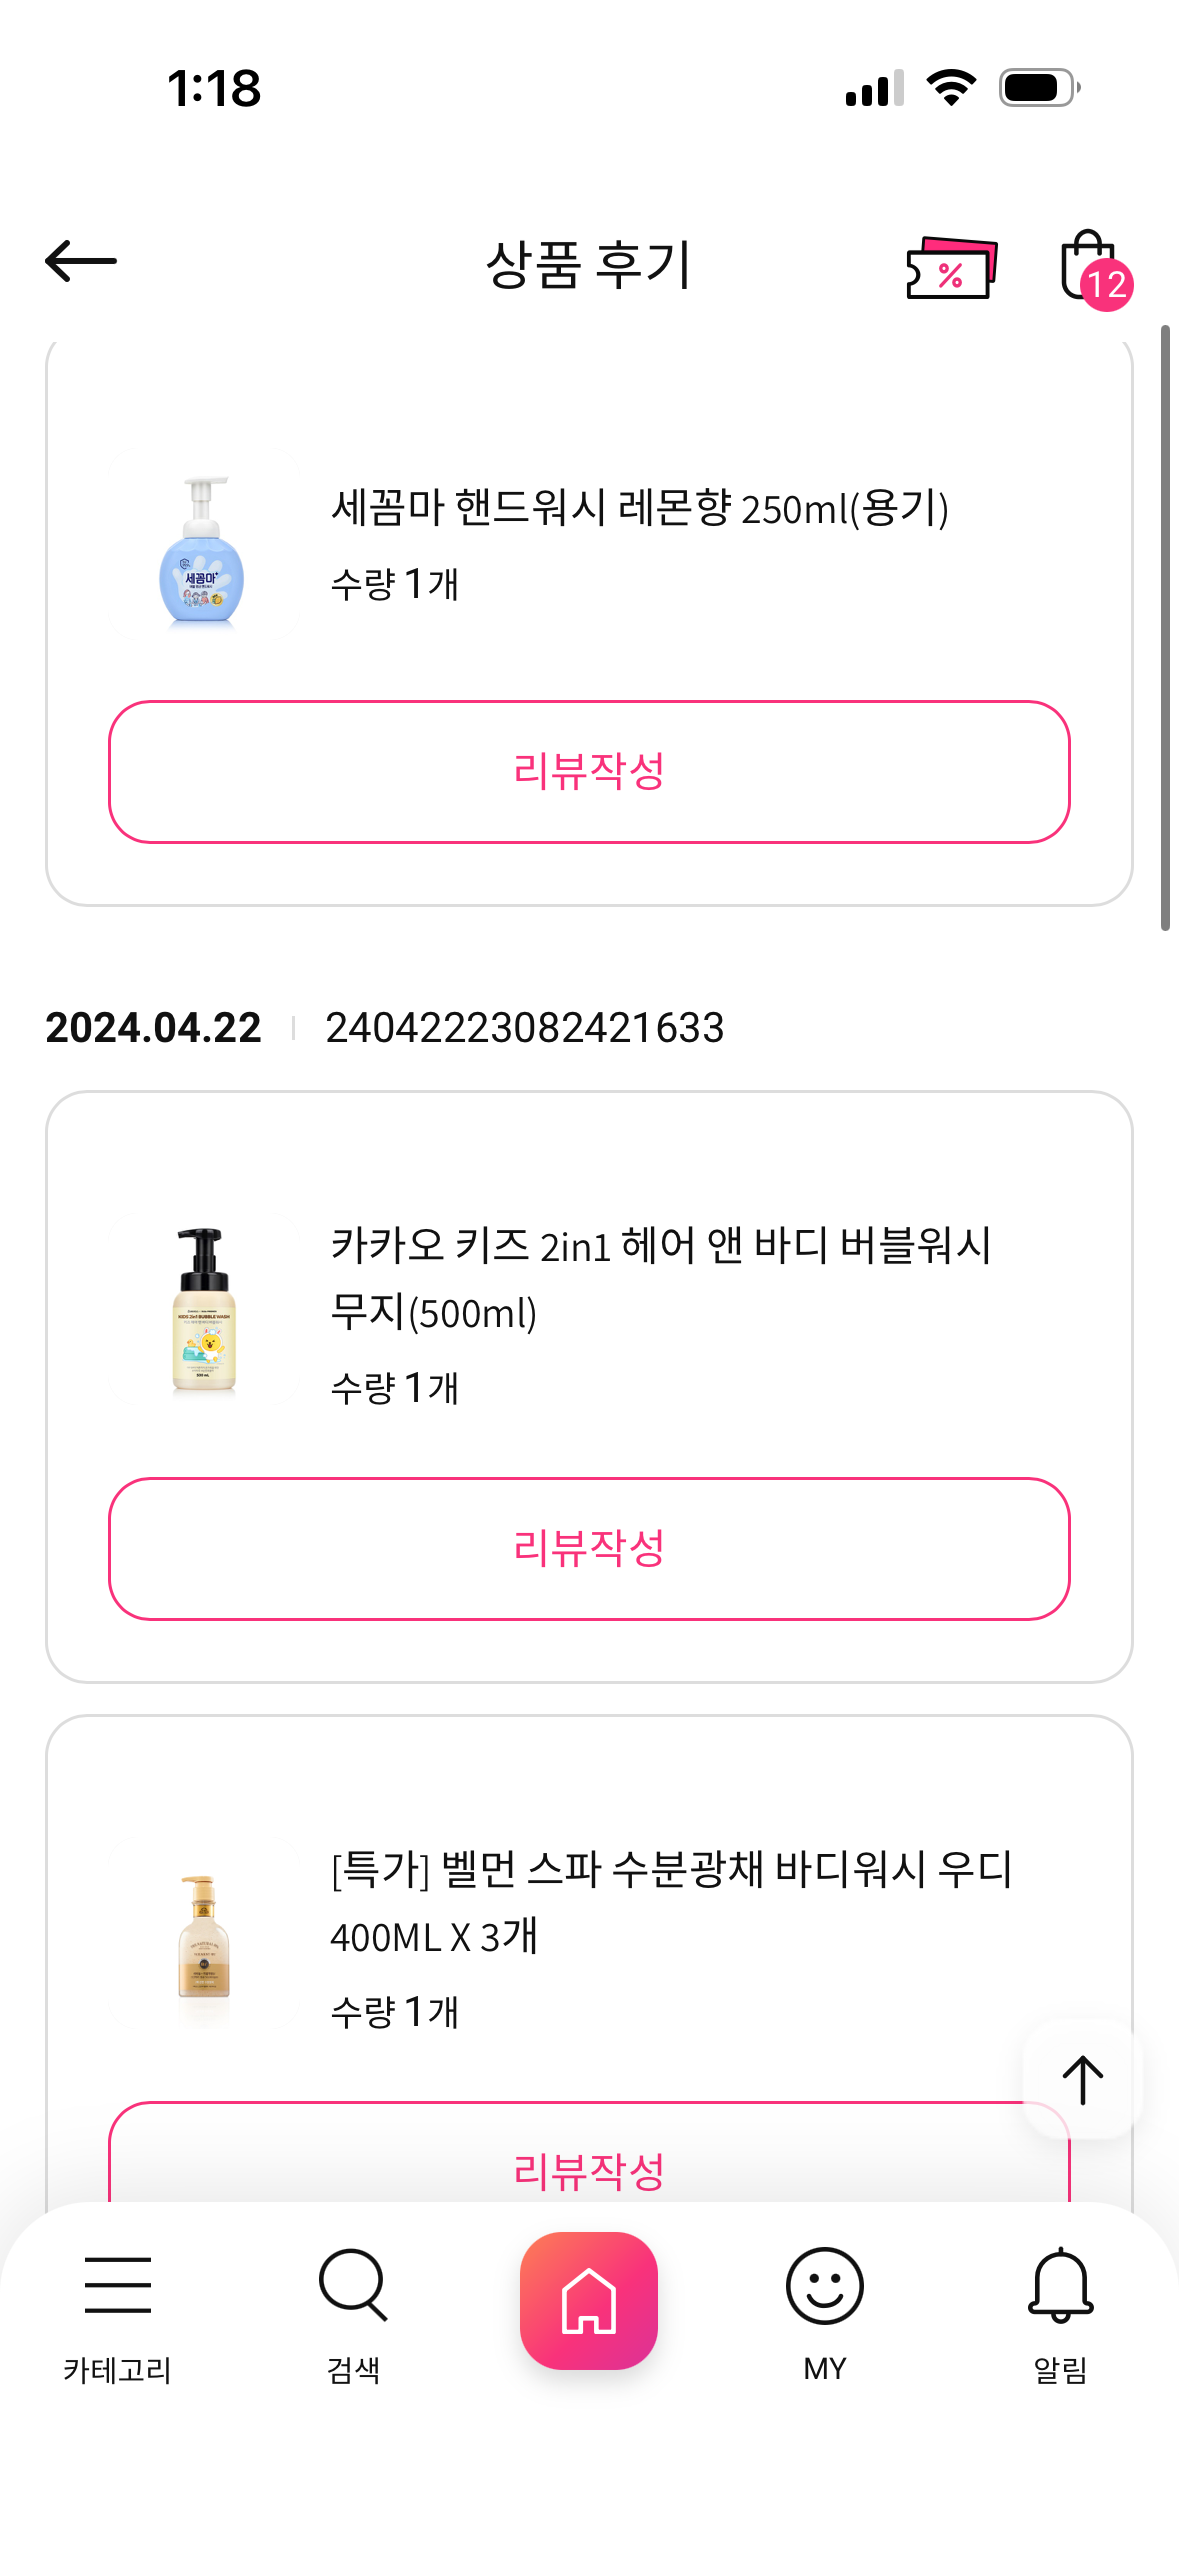Go to the home button
The width and height of the screenshot is (1179, 2556).
click(589, 2300)
